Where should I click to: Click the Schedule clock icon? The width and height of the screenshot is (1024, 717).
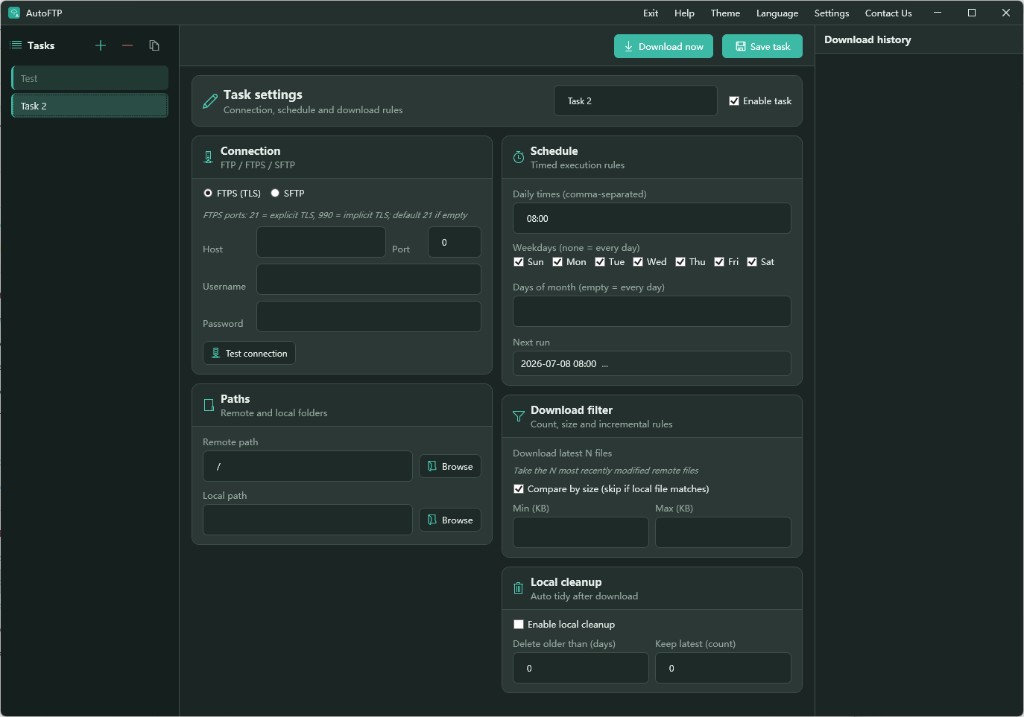click(519, 157)
